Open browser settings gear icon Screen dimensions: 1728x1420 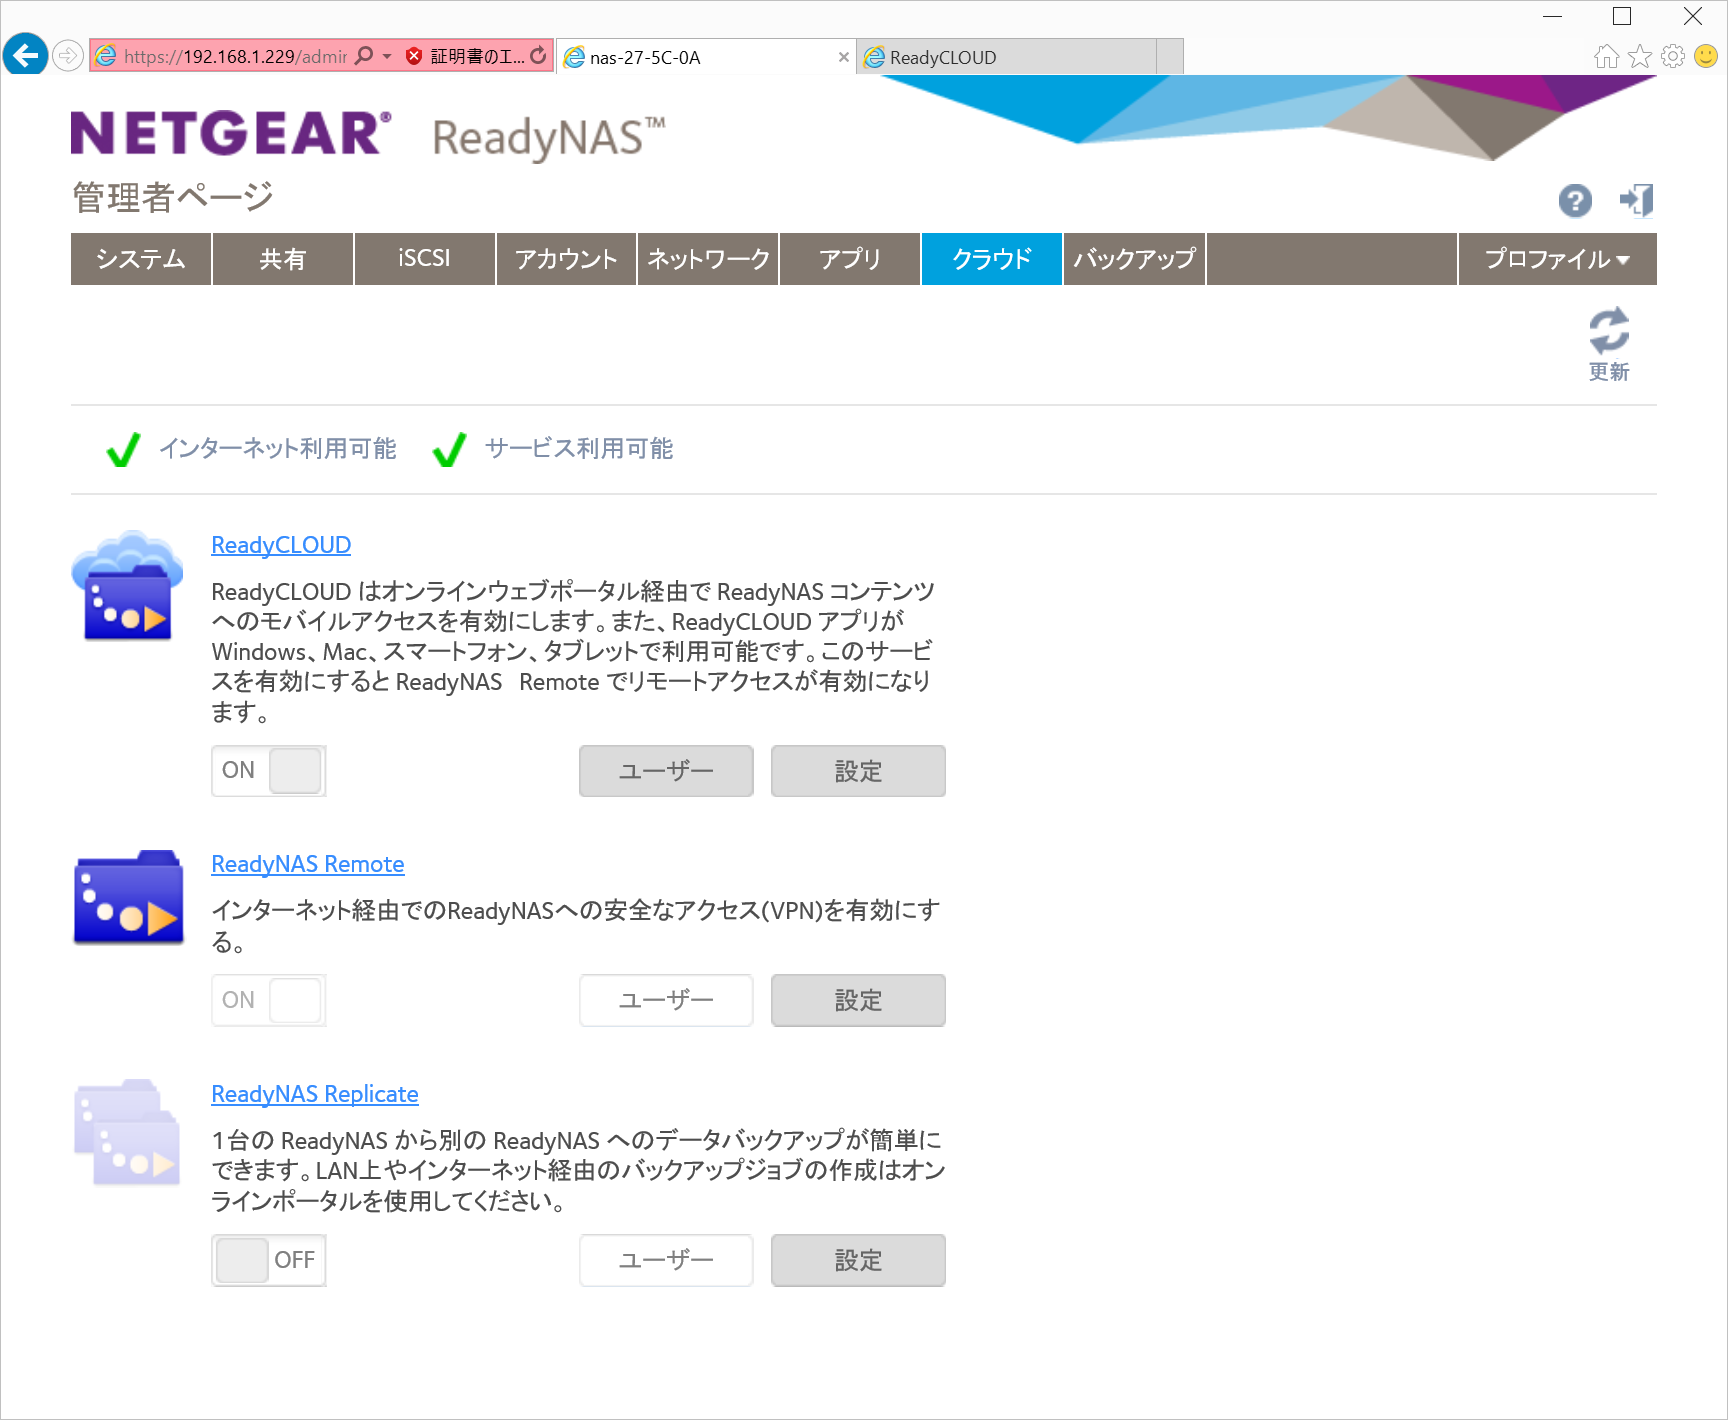pyautogui.click(x=1672, y=57)
